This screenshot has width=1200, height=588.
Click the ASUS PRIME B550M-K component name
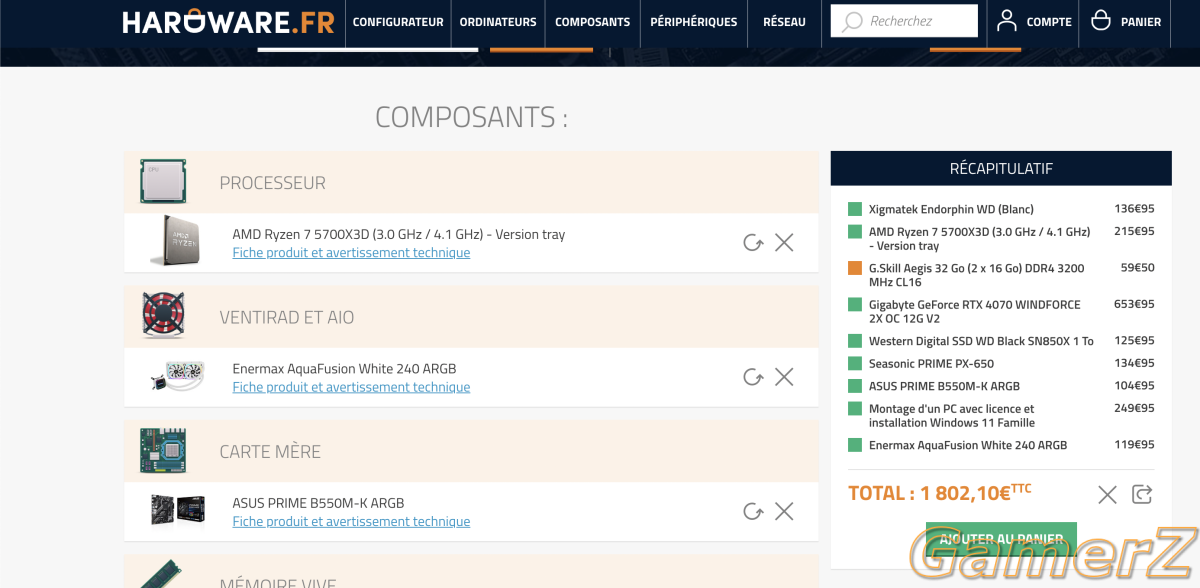click(318, 503)
